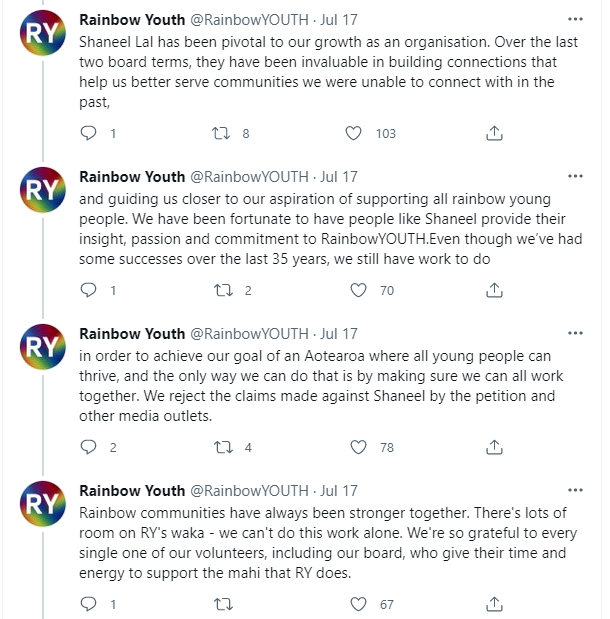Retweet the first tweet with 8 retweets
Image resolution: width=610 pixels, height=619 pixels.
coord(225,133)
